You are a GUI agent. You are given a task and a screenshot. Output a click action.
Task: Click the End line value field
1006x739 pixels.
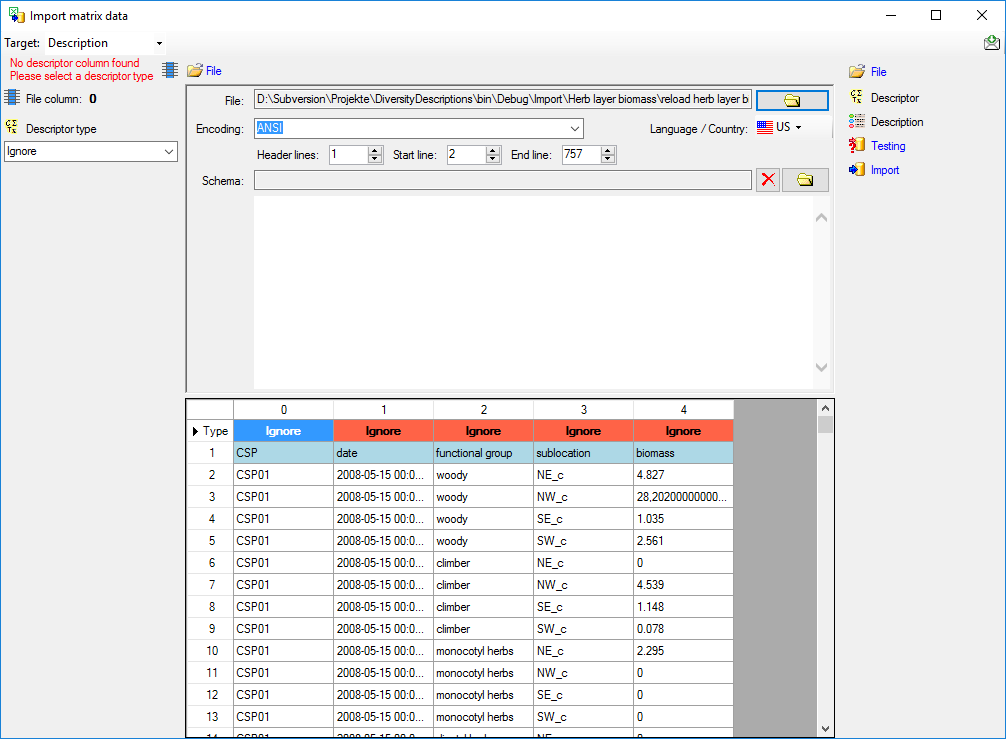coord(582,155)
